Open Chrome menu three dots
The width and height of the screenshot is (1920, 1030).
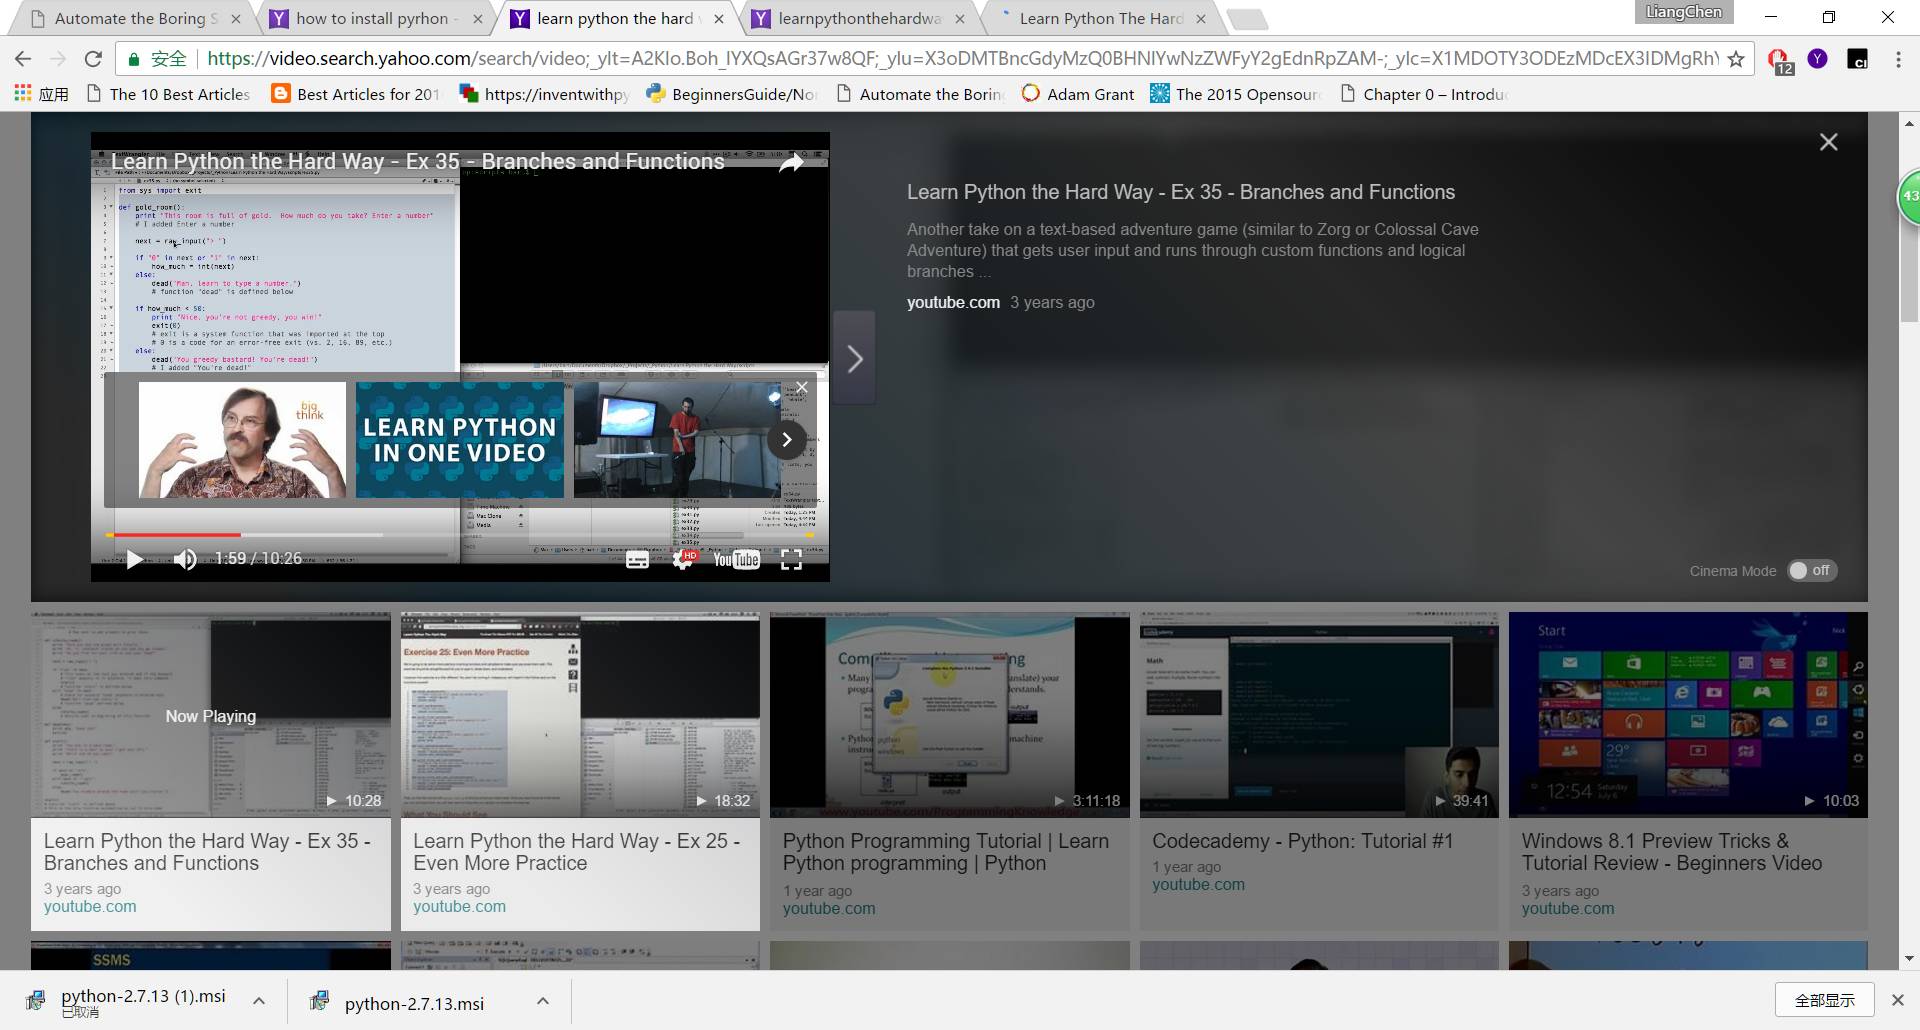point(1898,59)
